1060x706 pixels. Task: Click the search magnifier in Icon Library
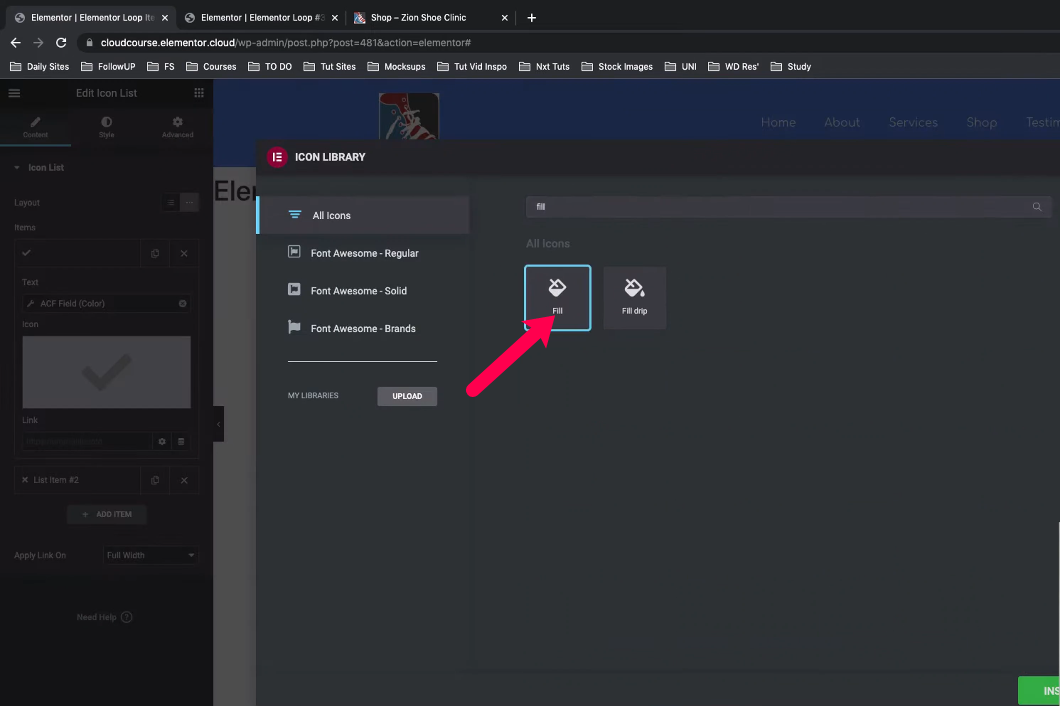click(1037, 207)
